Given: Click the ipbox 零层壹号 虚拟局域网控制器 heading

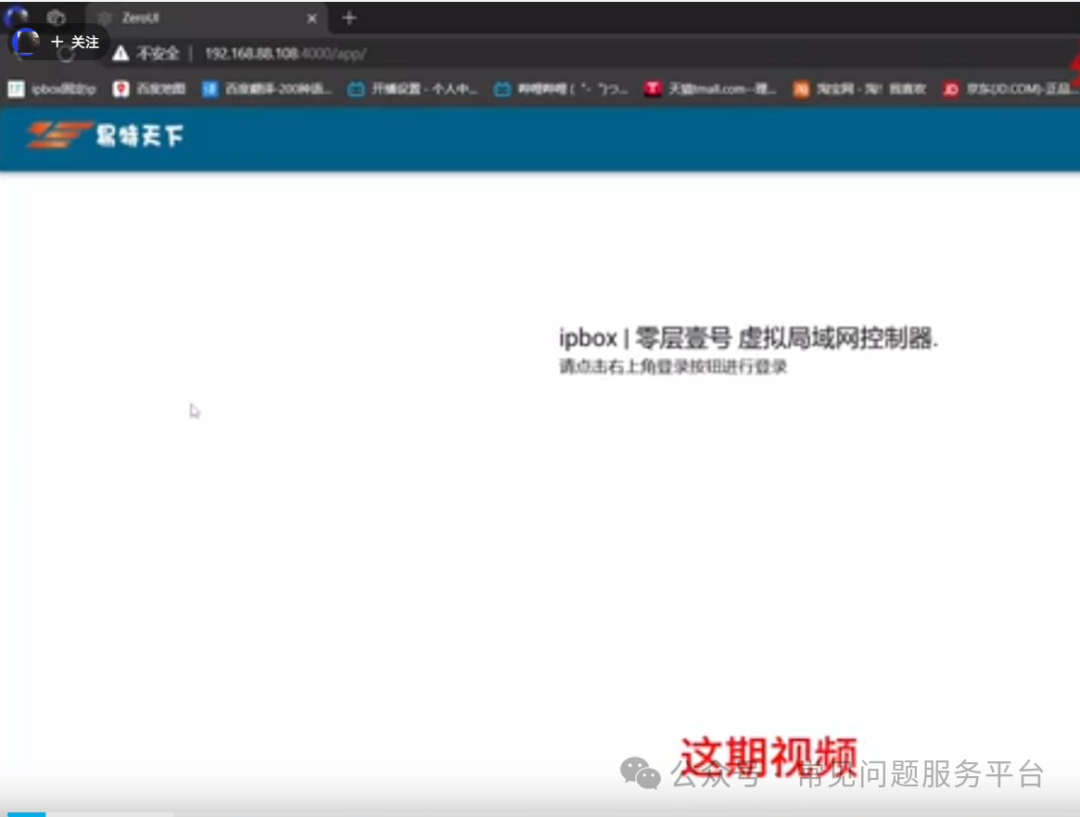Looking at the screenshot, I should click(748, 338).
